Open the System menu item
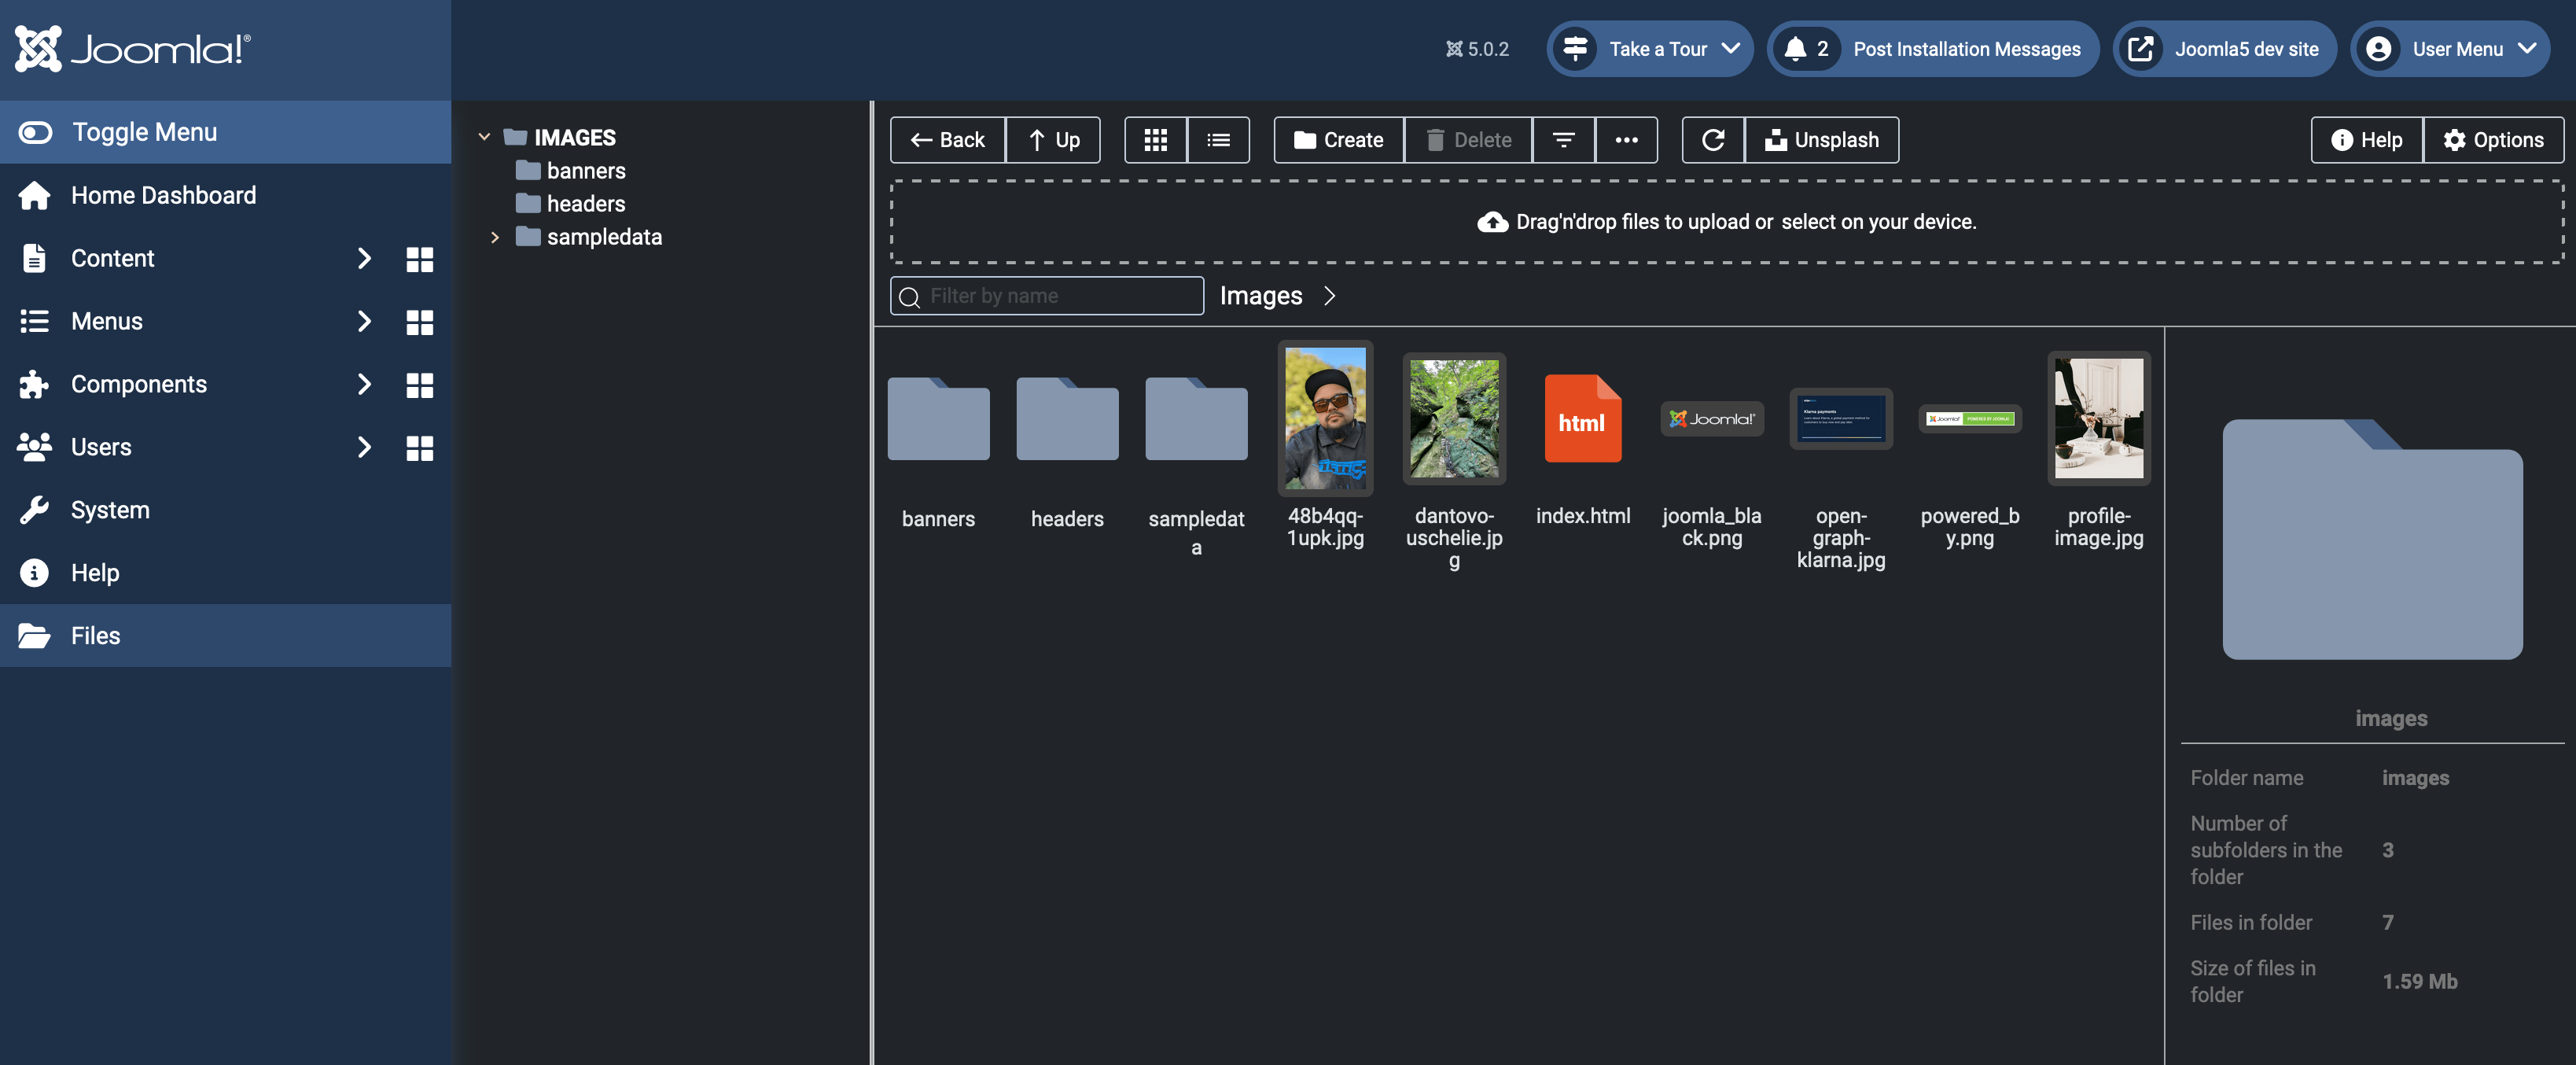This screenshot has width=2576, height=1065. click(110, 509)
